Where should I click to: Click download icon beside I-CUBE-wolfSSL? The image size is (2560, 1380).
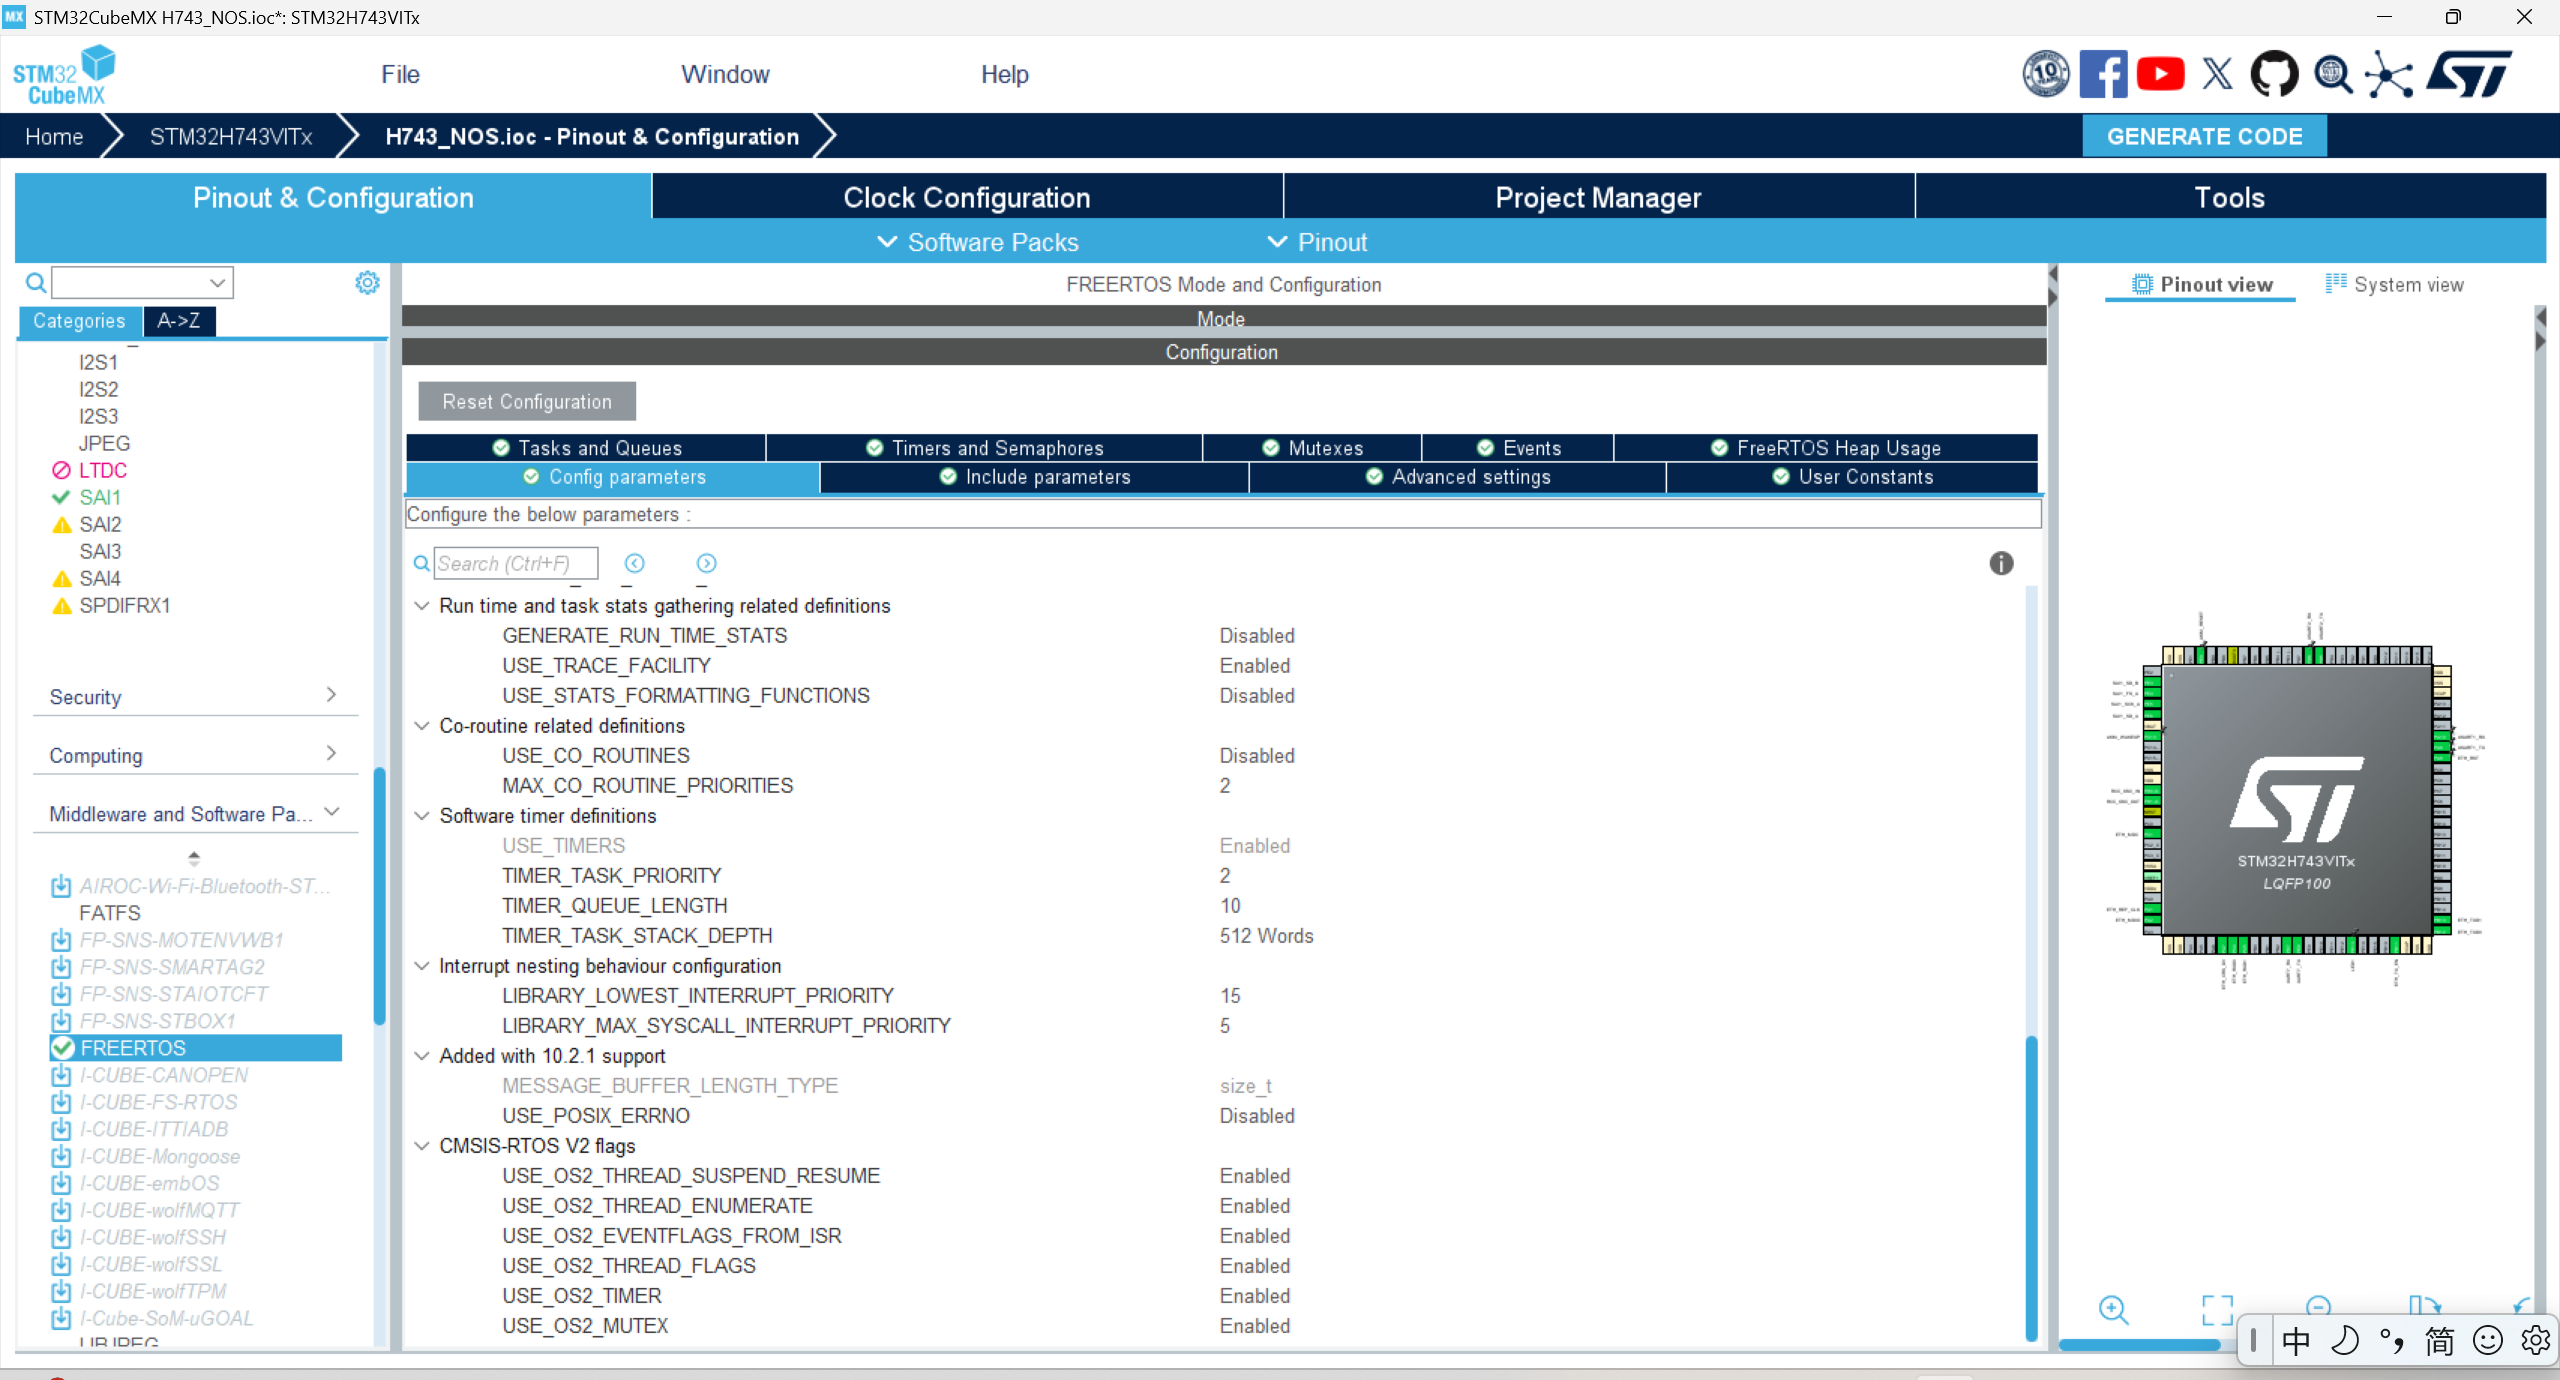pos(61,1264)
